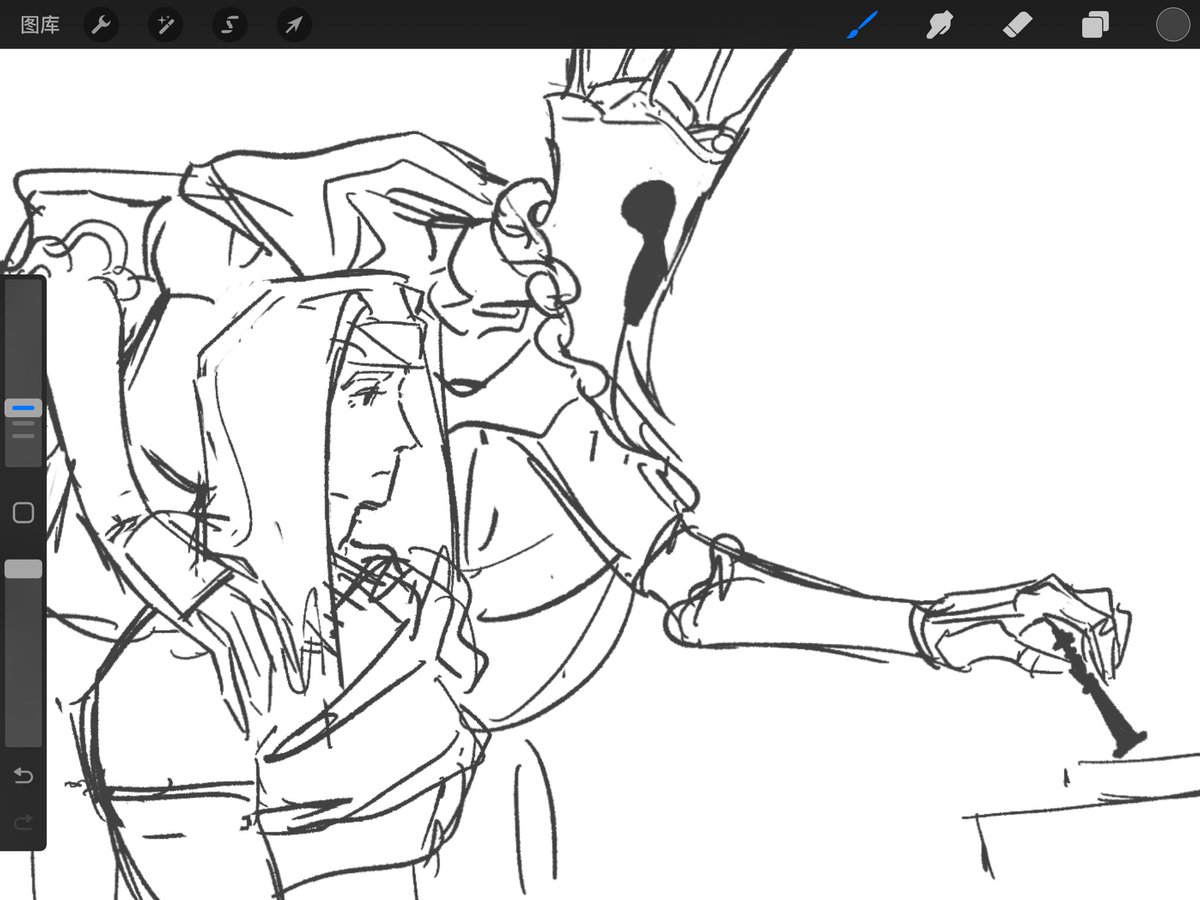This screenshot has width=1200, height=900.
Task: Select the Transform arrow tool
Action: click(x=293, y=25)
